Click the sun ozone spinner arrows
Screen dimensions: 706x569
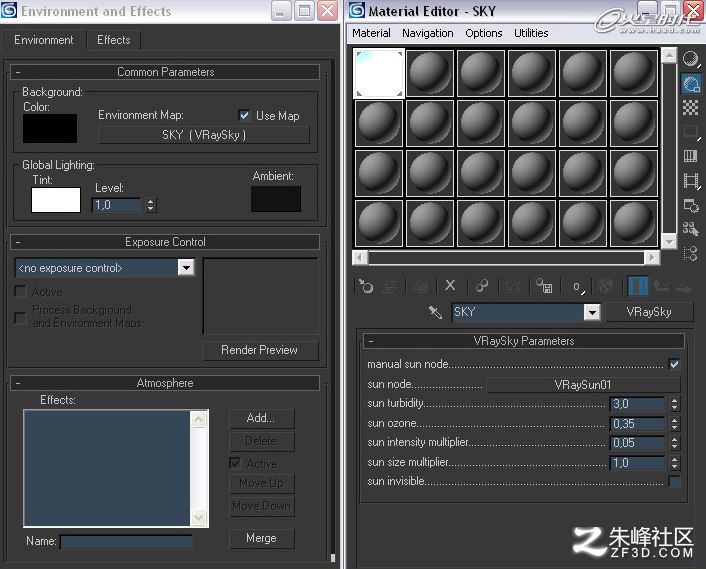(x=674, y=424)
